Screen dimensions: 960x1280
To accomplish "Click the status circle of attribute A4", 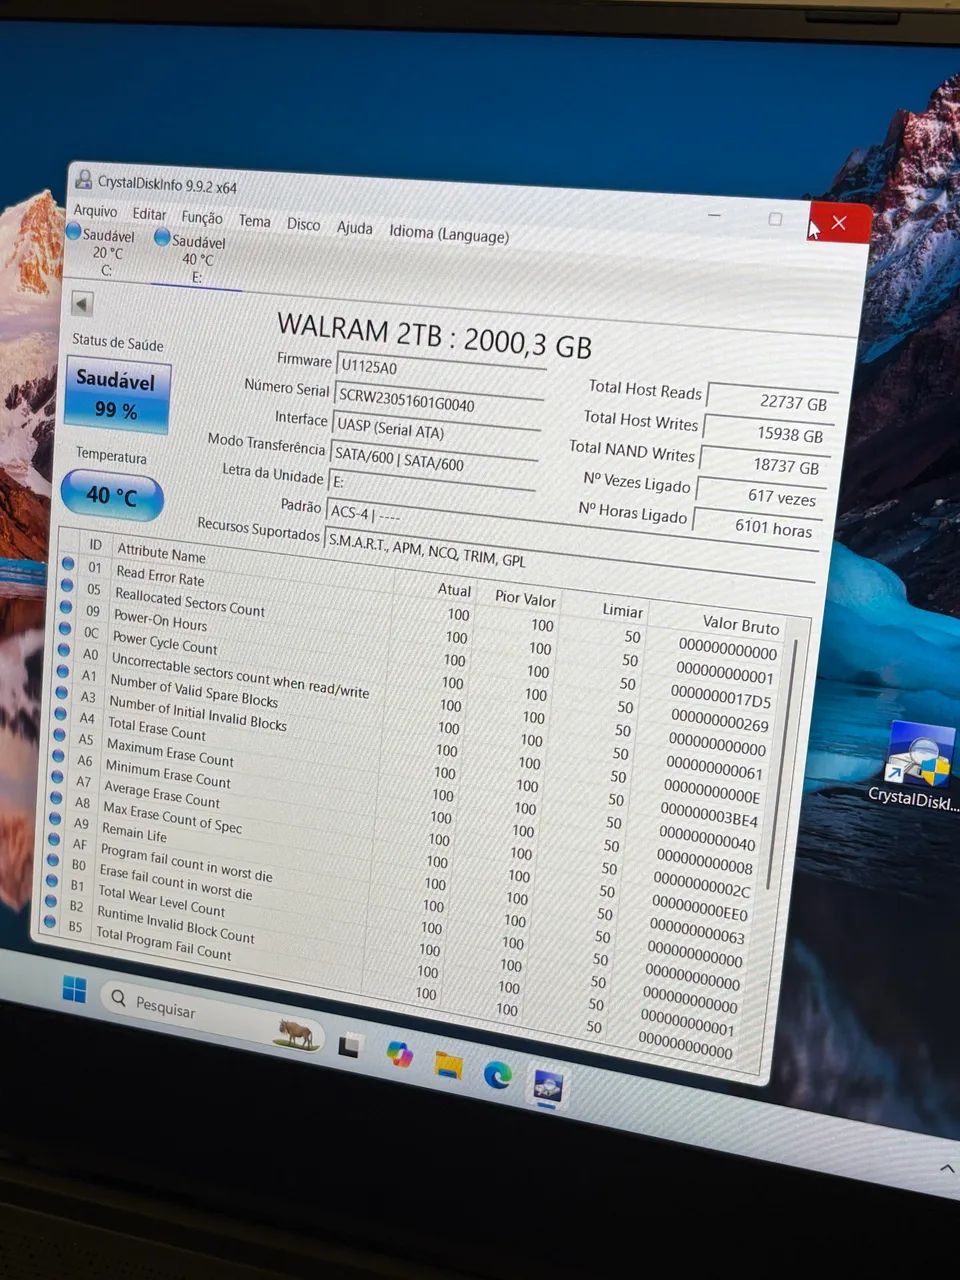I will [x=60, y=714].
